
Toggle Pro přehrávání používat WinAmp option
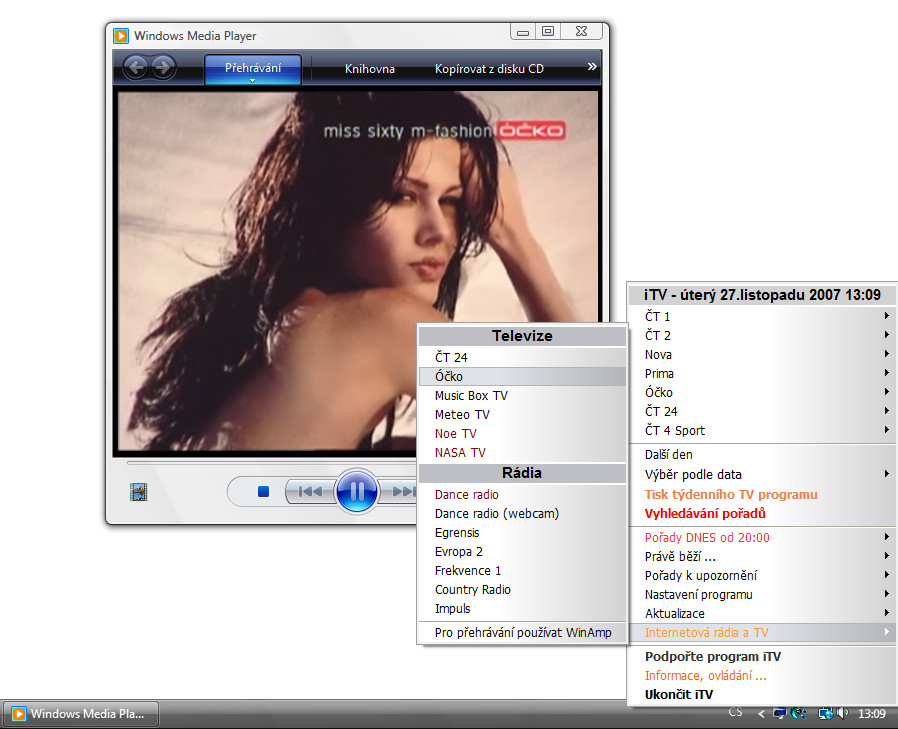(522, 632)
